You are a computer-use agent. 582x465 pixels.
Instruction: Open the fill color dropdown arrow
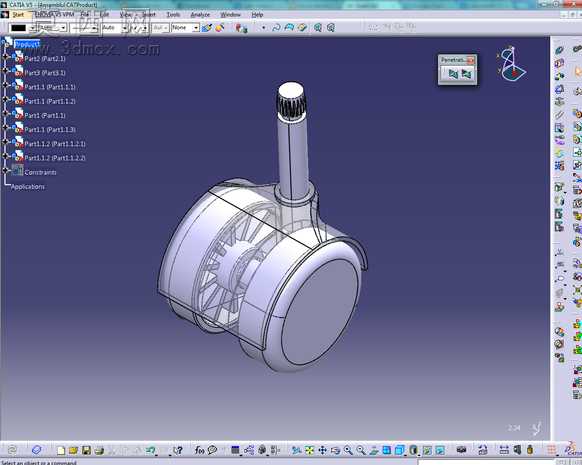32,28
